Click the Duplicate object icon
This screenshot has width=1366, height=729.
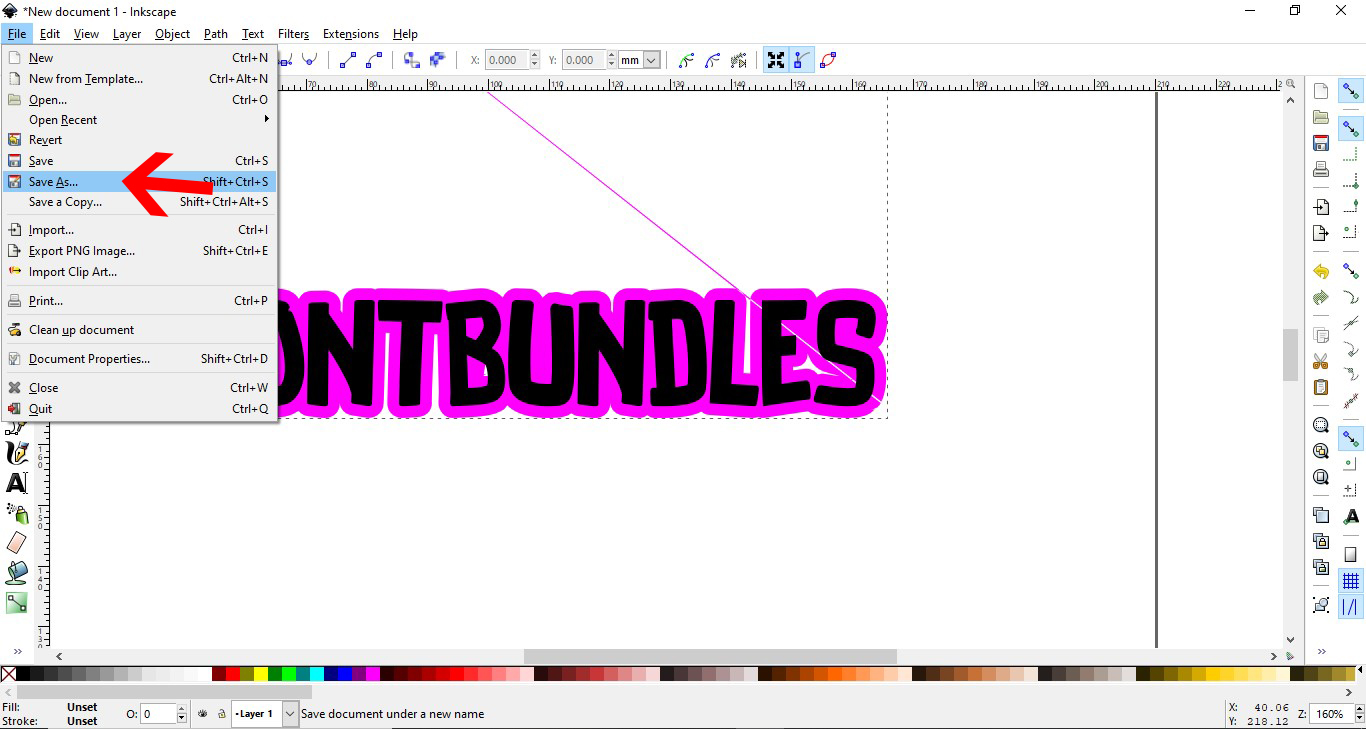(1321, 515)
